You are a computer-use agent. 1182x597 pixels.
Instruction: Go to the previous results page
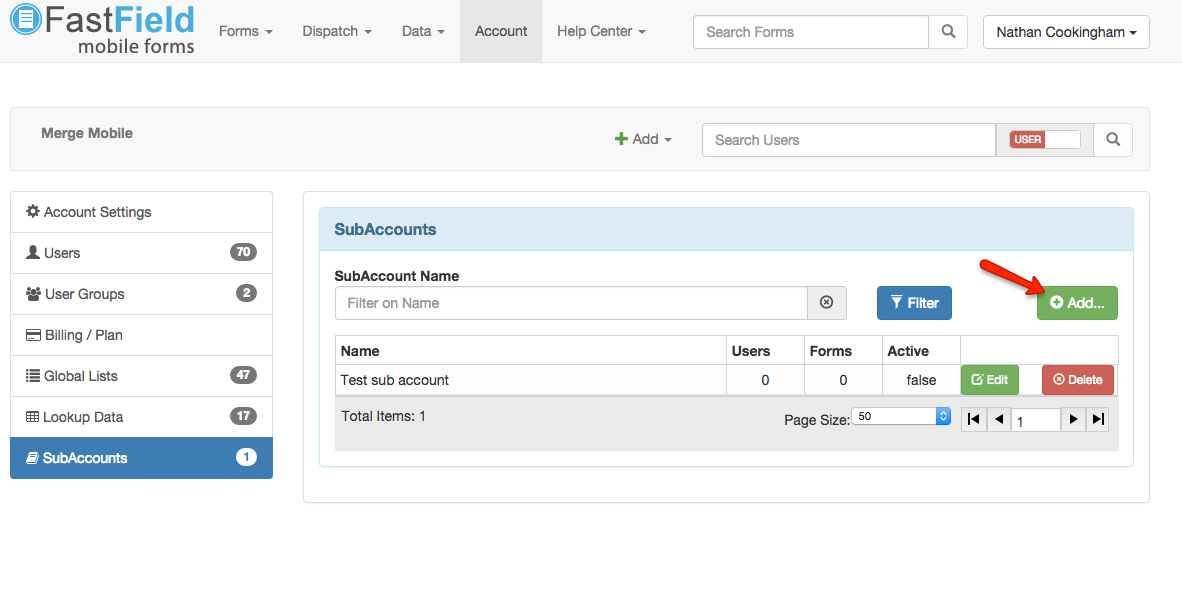(x=999, y=420)
